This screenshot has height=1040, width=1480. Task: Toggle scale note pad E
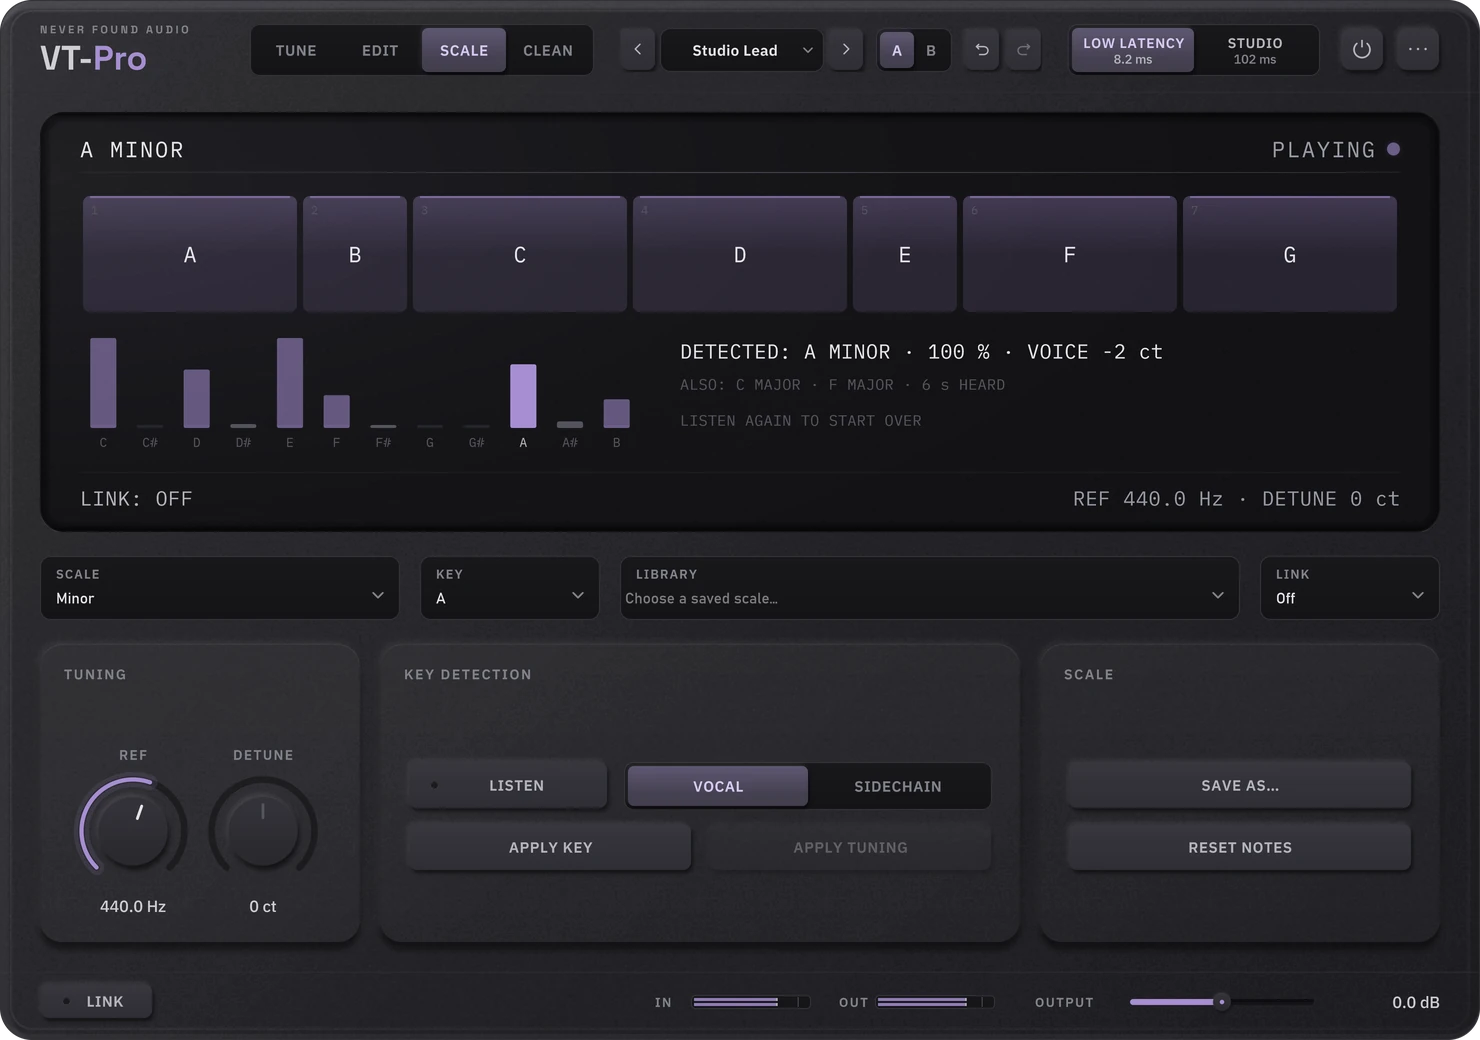point(905,254)
